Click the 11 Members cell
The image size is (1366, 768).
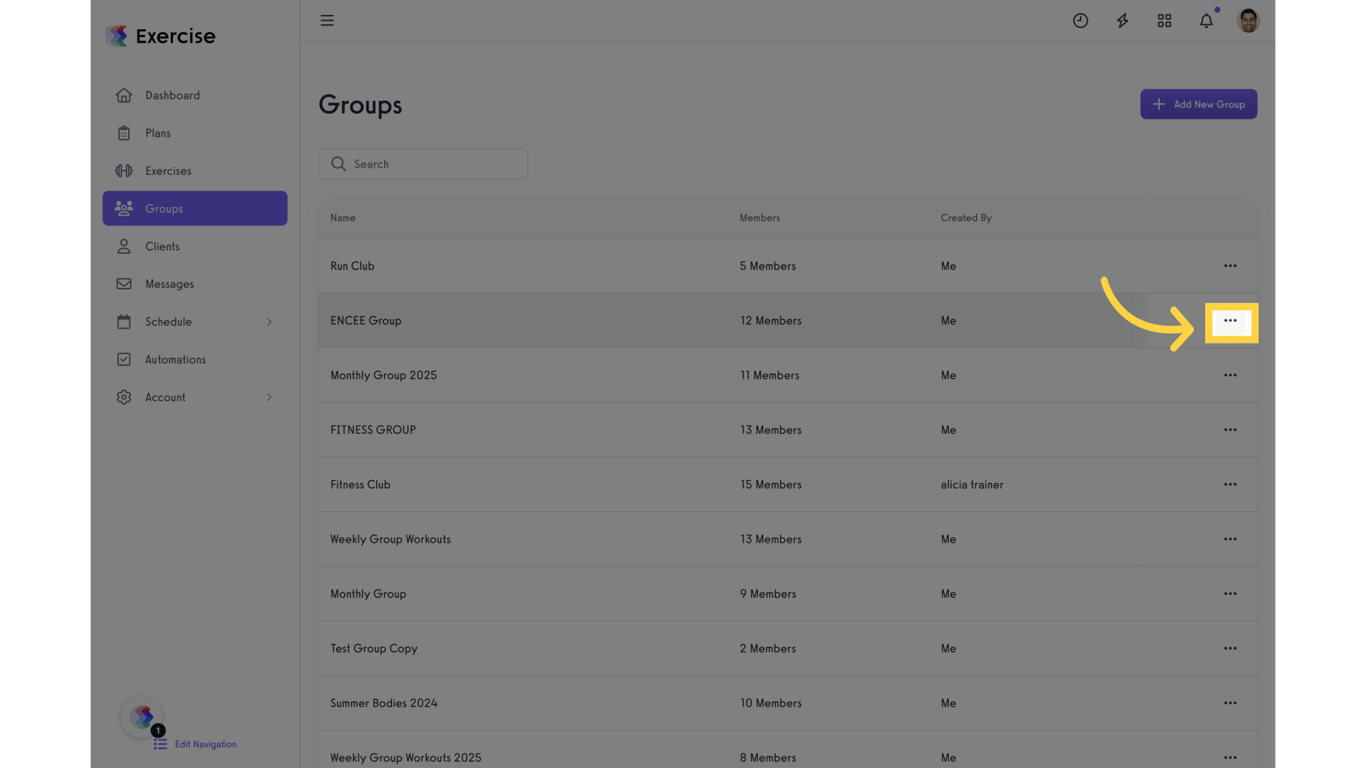click(x=769, y=375)
